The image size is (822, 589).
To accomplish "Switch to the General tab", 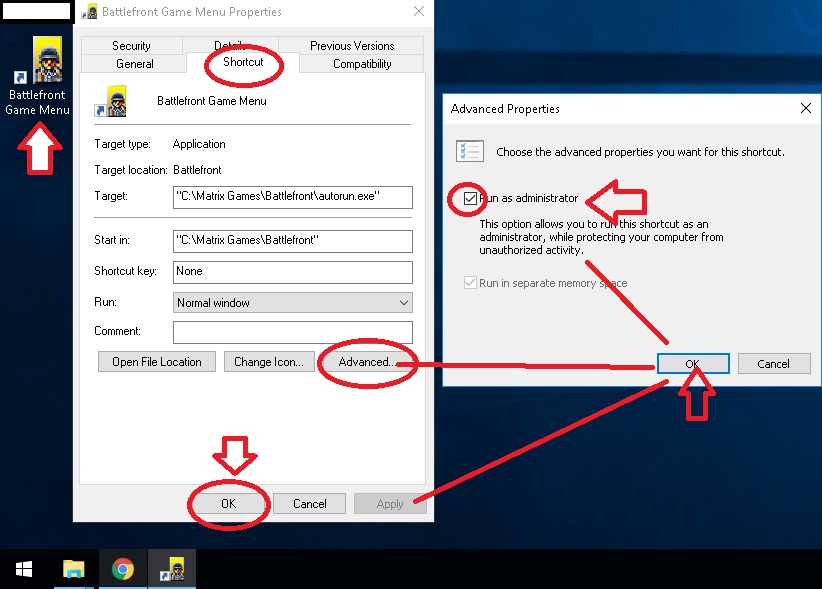I will (135, 64).
